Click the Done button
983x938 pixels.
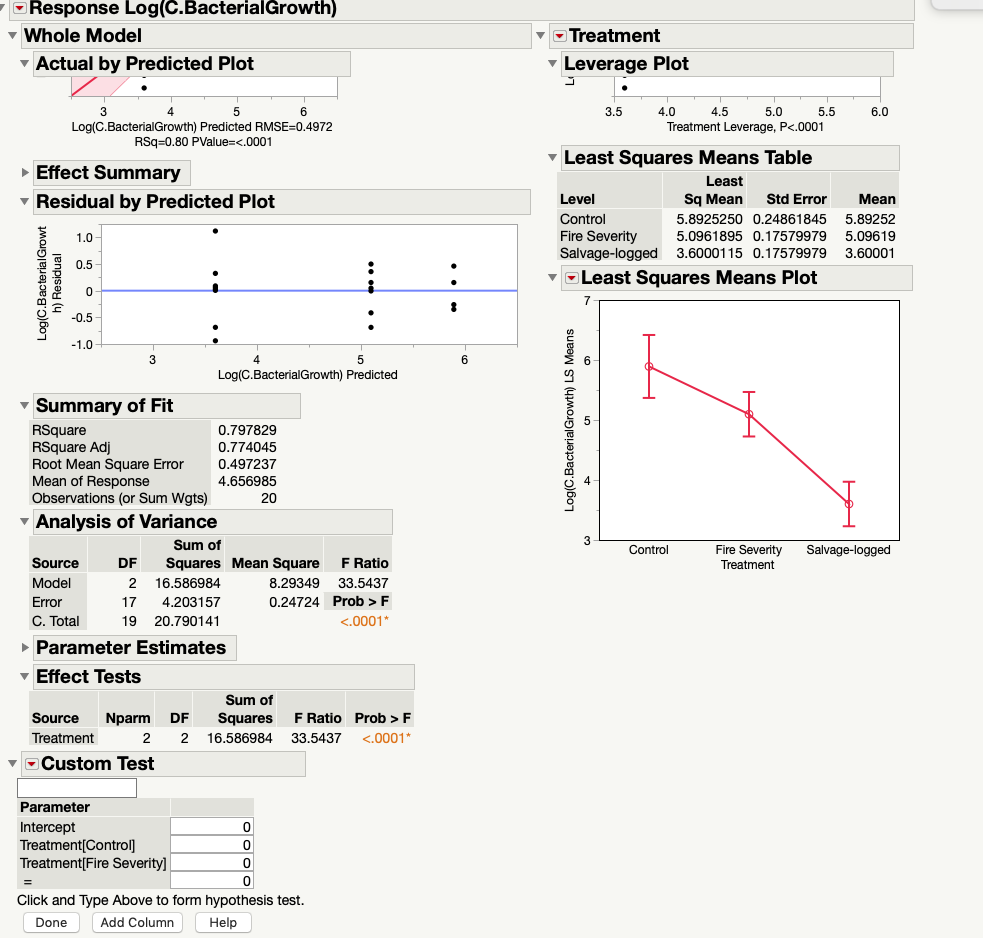(x=50, y=922)
